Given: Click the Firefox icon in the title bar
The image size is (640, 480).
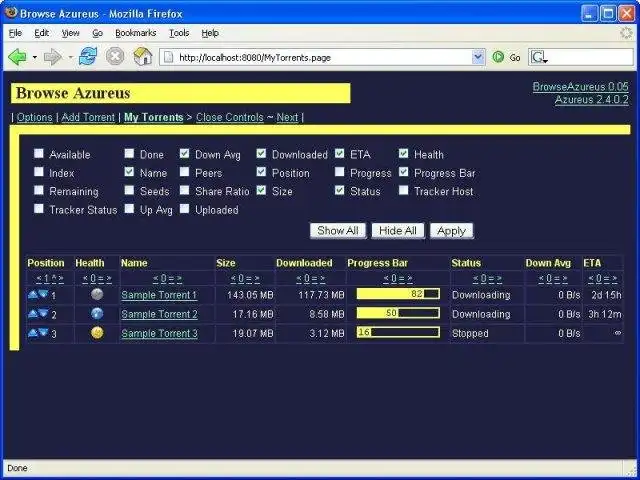Looking at the screenshot, I should coord(11,12).
